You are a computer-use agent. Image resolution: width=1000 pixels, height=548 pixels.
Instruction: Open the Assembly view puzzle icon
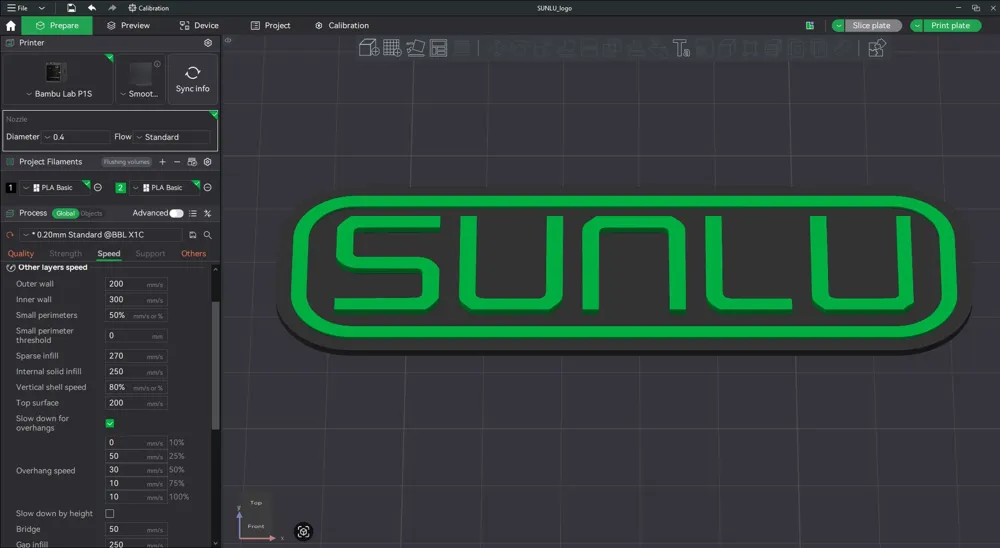click(877, 48)
